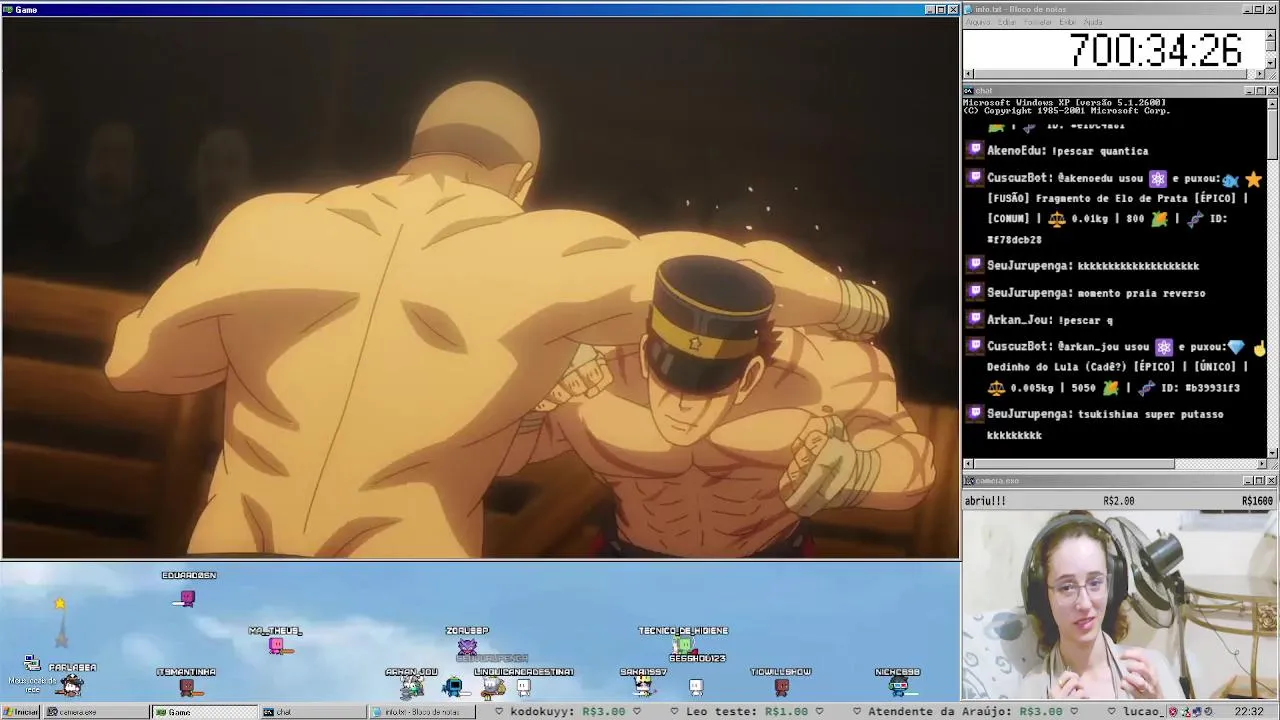Image resolution: width=1280 pixels, height=720 pixels.
Task: Click the 700:34:26 timer text
Action: pos(1155,50)
